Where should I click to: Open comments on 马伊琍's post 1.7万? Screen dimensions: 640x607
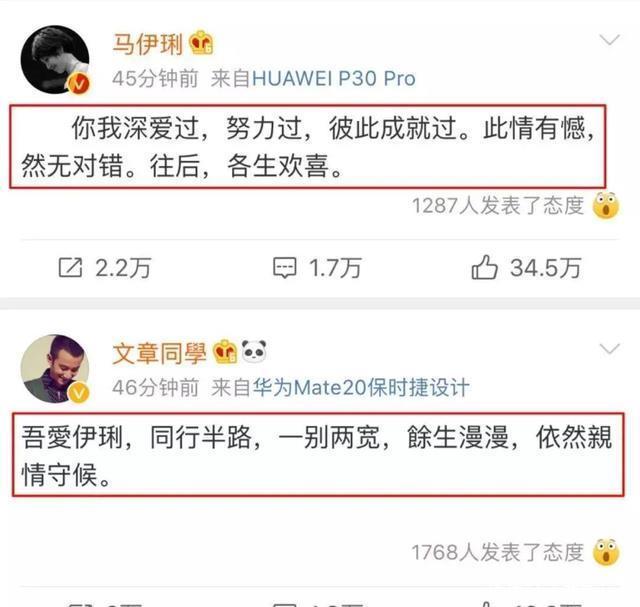tap(317, 268)
